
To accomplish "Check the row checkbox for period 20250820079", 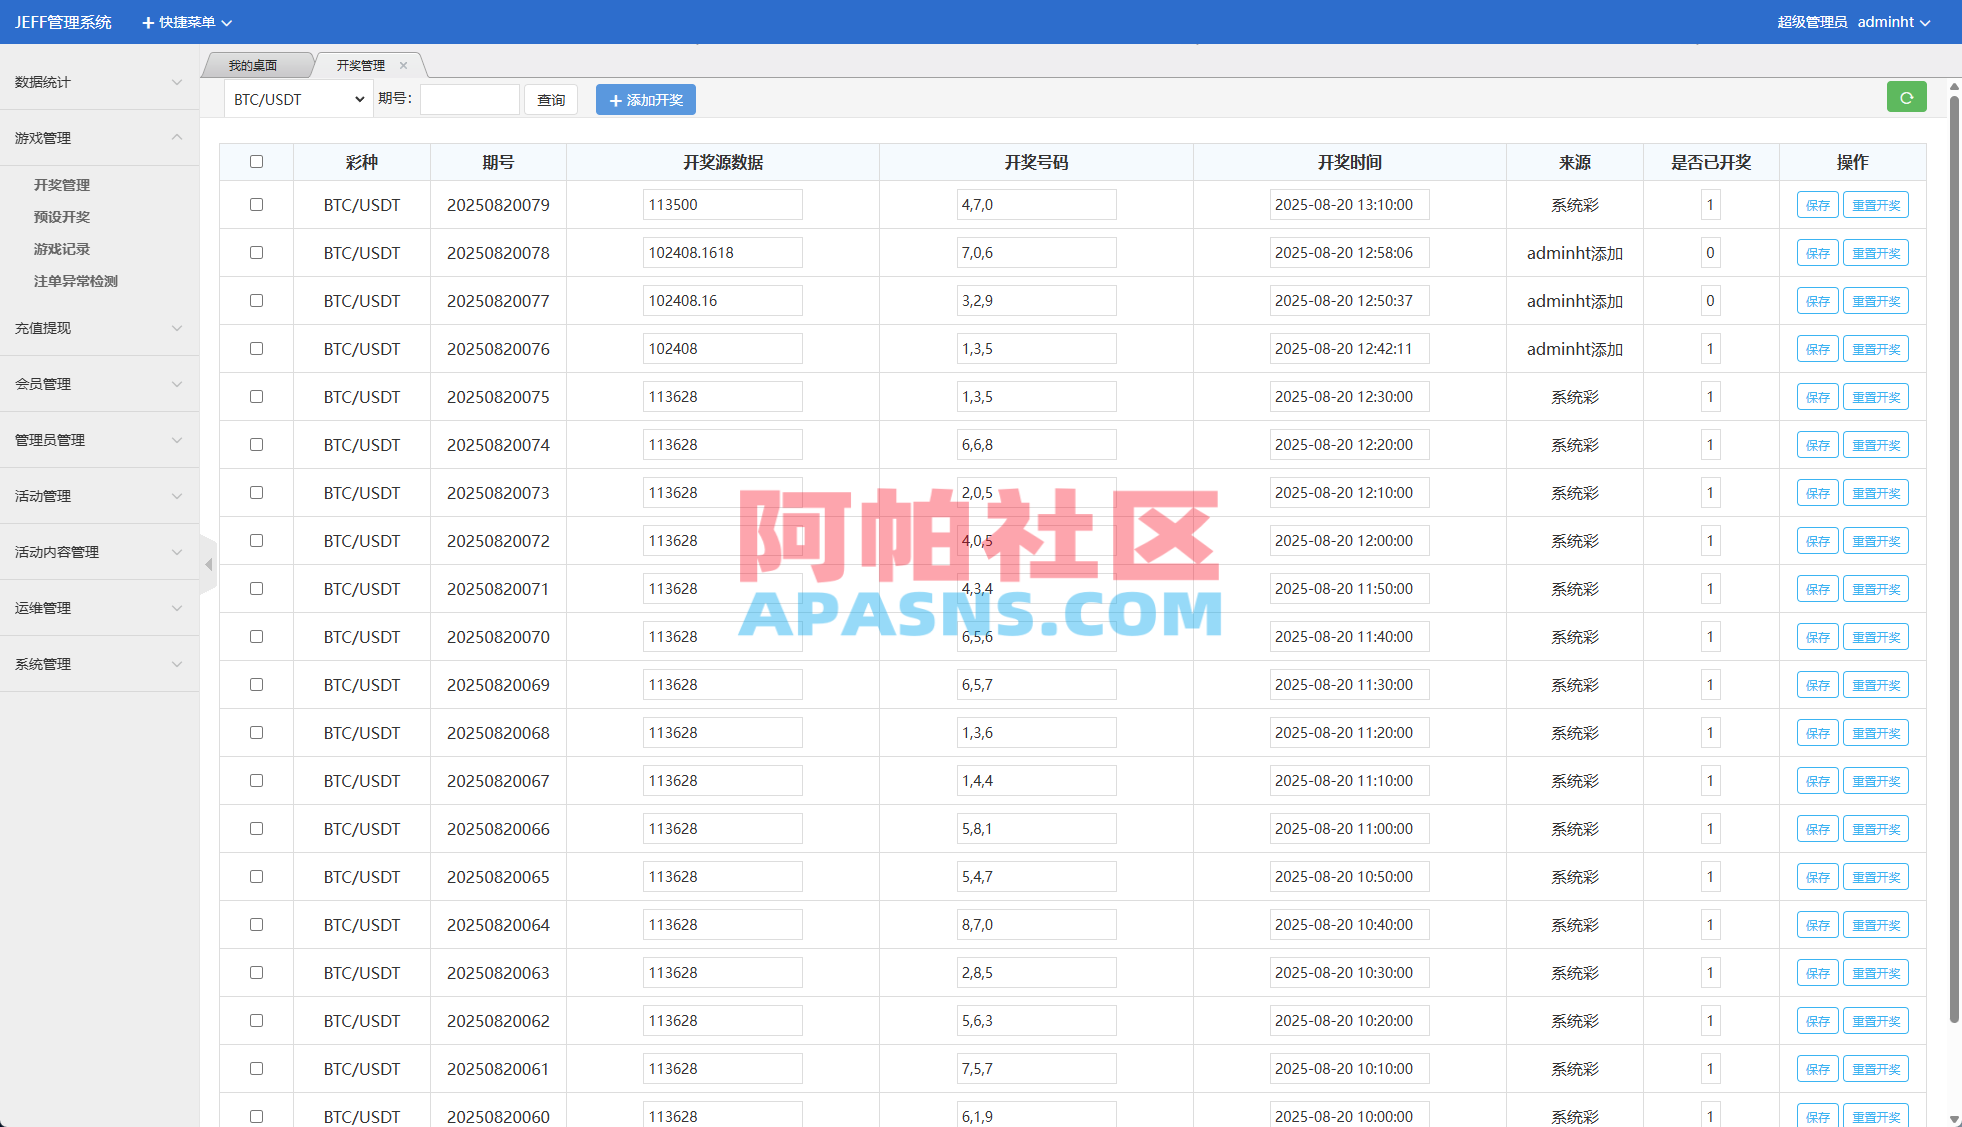I will [x=256, y=204].
